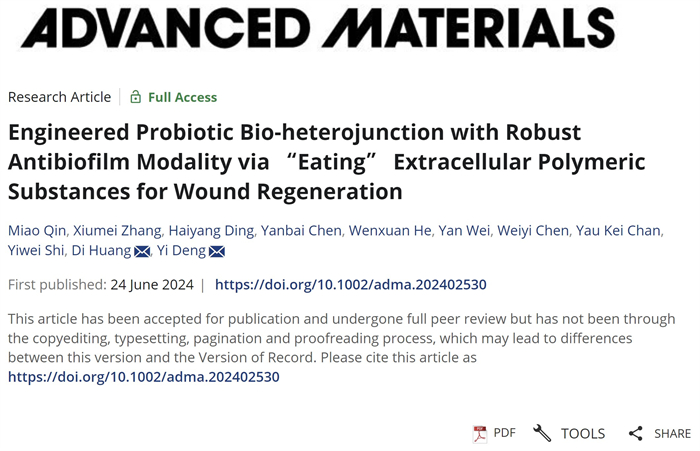Expand the SHARE options label
The height and width of the screenshot is (451, 700).
click(672, 433)
